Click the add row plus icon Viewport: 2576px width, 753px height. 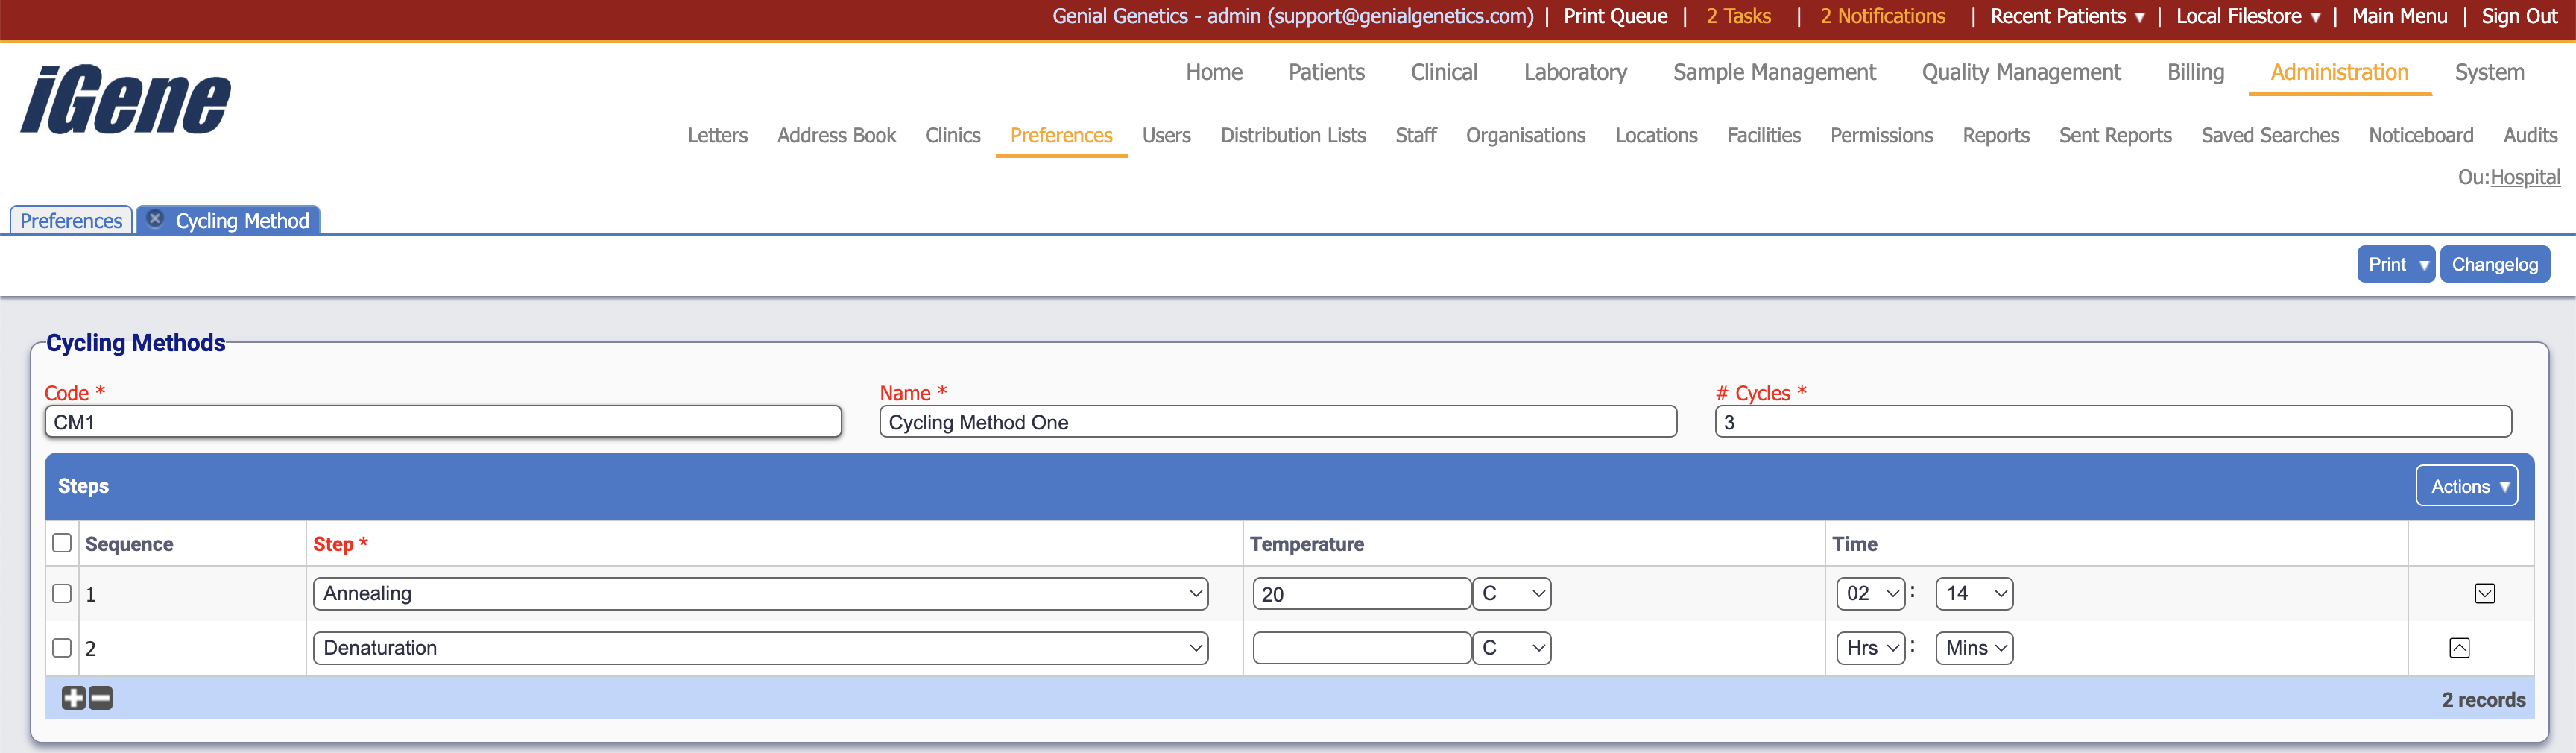pyautogui.click(x=73, y=698)
